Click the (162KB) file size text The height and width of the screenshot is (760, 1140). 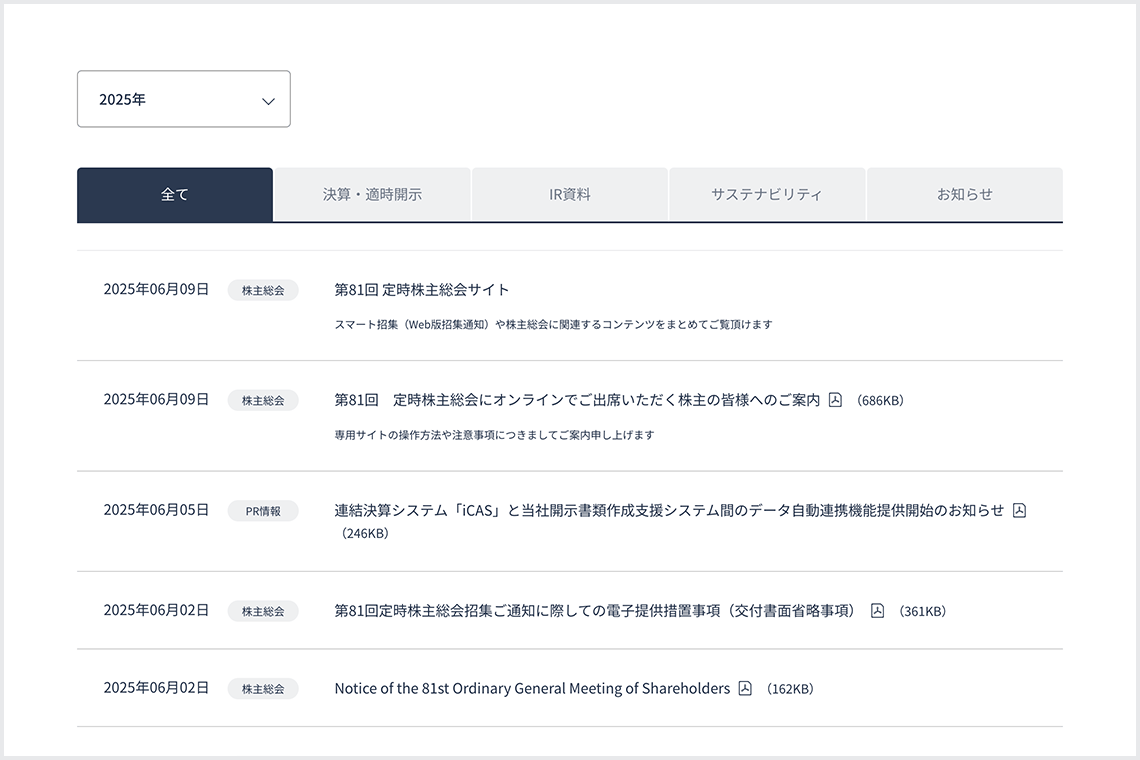[790, 689]
